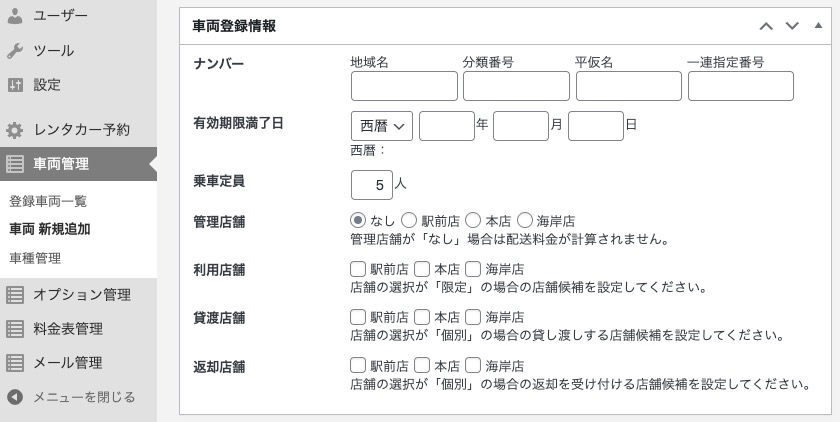Select 管理店舗 海岸店 radio button

[524, 220]
